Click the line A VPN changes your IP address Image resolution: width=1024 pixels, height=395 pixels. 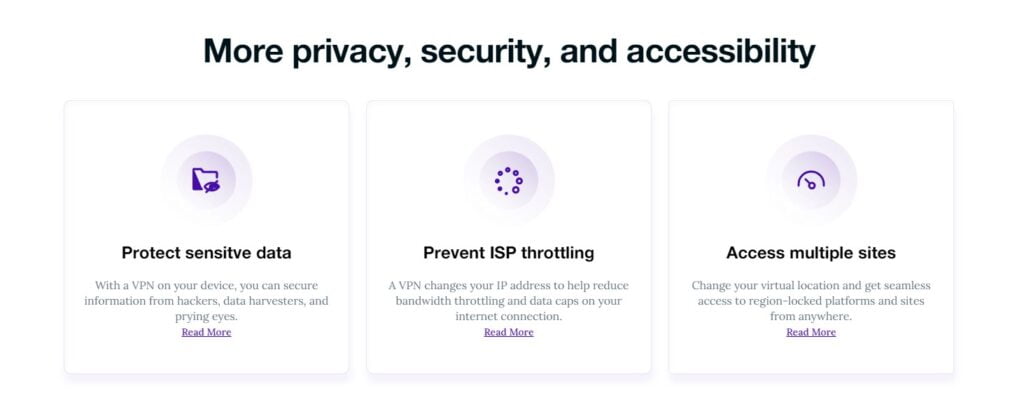coord(509,286)
